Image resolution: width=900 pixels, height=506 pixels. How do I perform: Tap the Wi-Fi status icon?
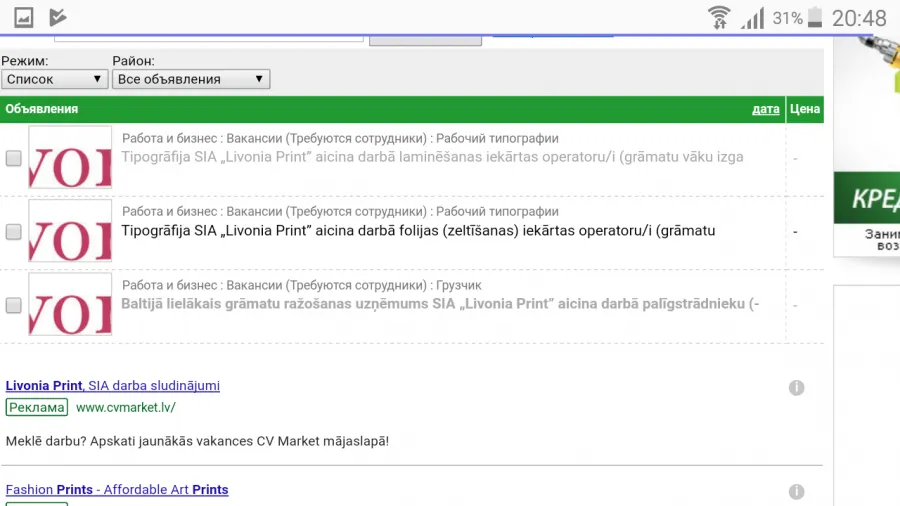coord(719,18)
